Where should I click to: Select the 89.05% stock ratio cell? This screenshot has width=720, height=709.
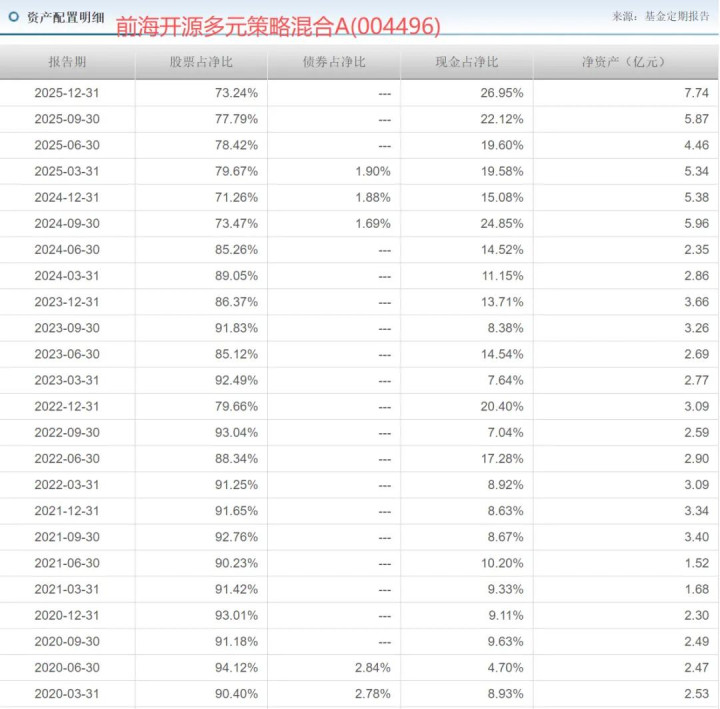[x=236, y=276]
